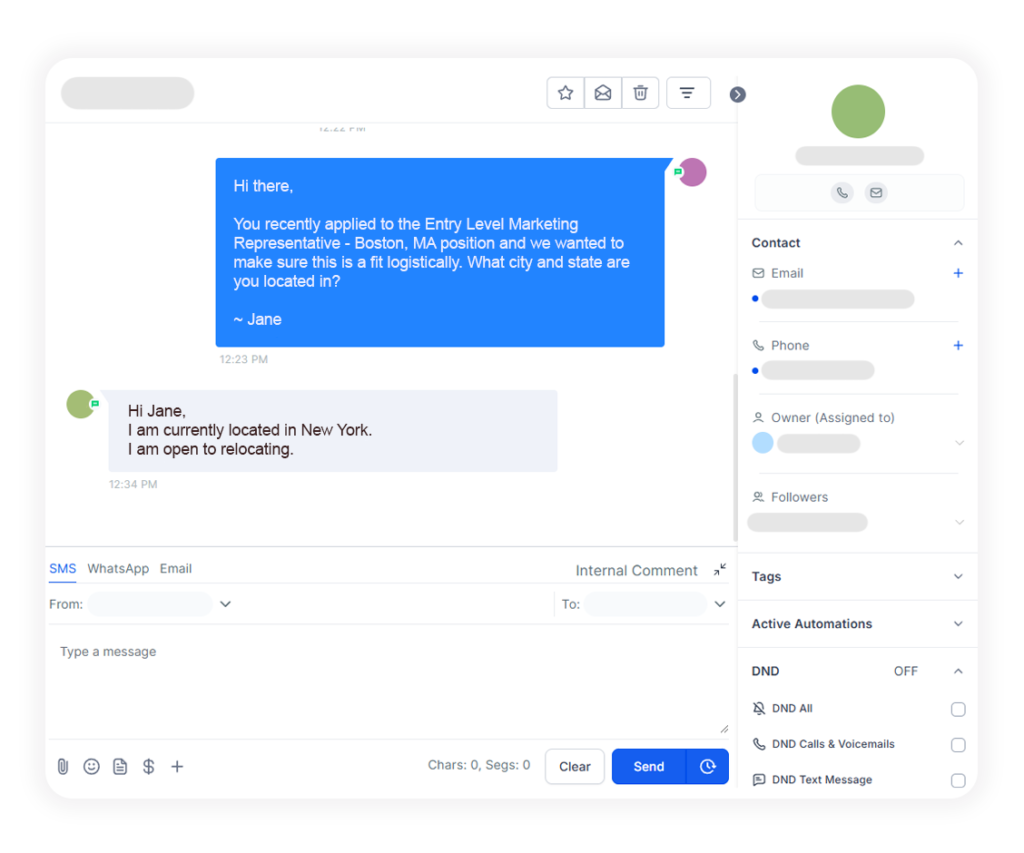Image resolution: width=1024 pixels, height=853 pixels.
Task: Send the message
Action: 648,766
